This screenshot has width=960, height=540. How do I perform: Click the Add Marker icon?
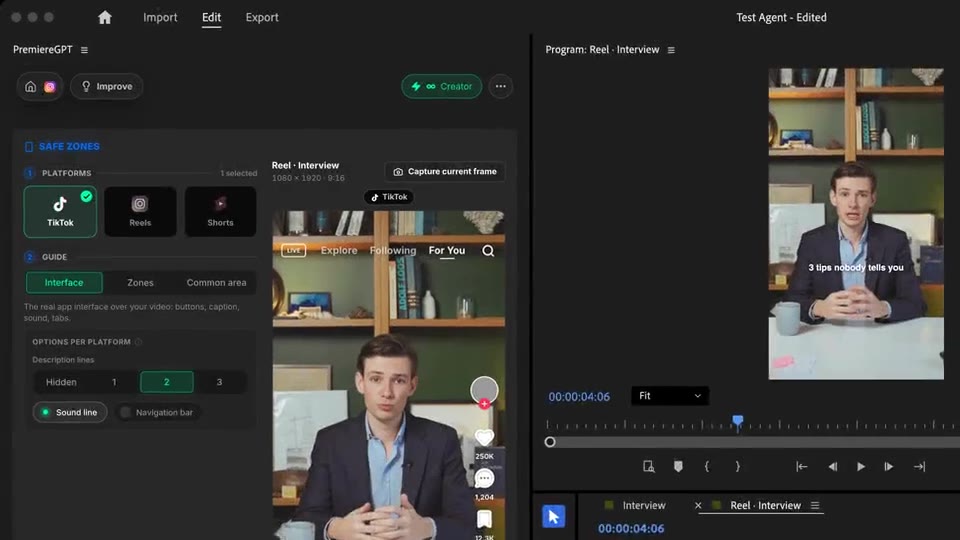click(x=678, y=467)
